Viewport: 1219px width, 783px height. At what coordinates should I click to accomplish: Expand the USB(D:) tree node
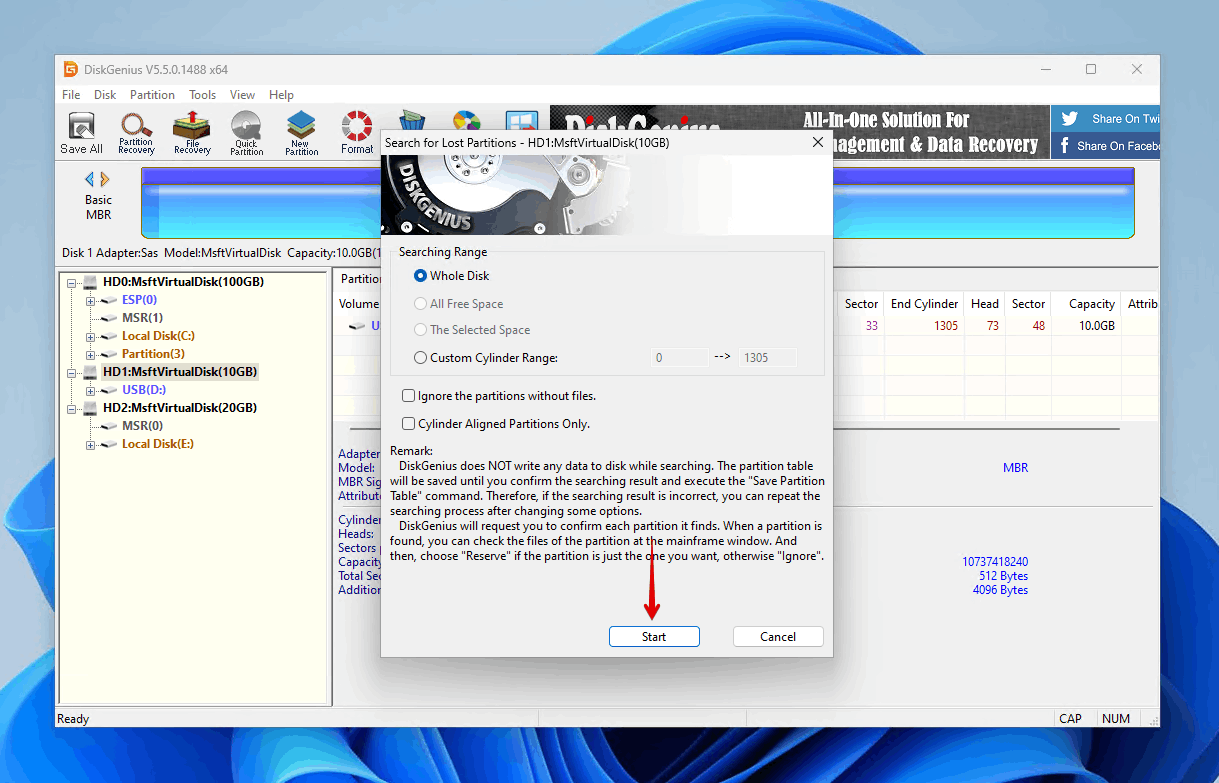(91, 390)
